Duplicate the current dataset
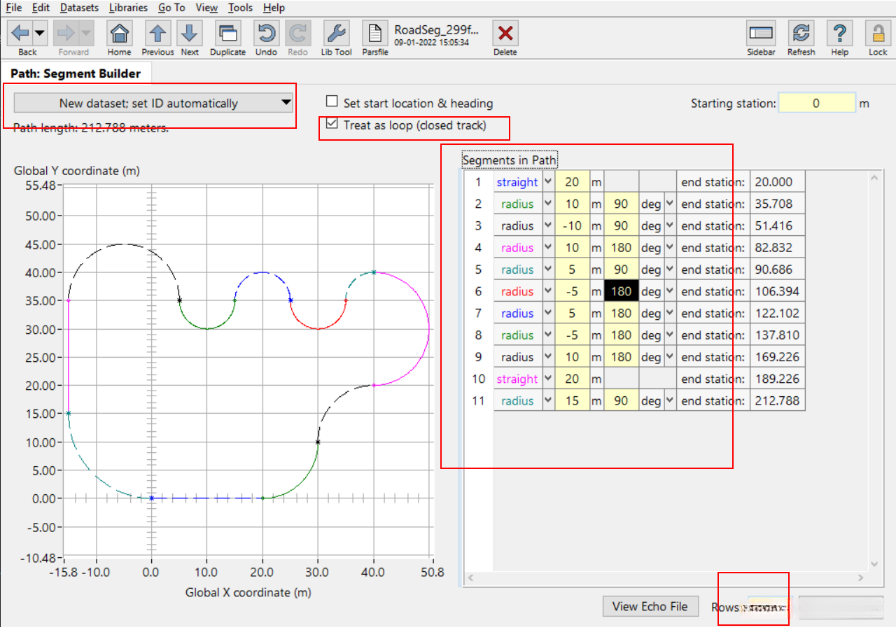The width and height of the screenshot is (896, 627). (x=227, y=34)
